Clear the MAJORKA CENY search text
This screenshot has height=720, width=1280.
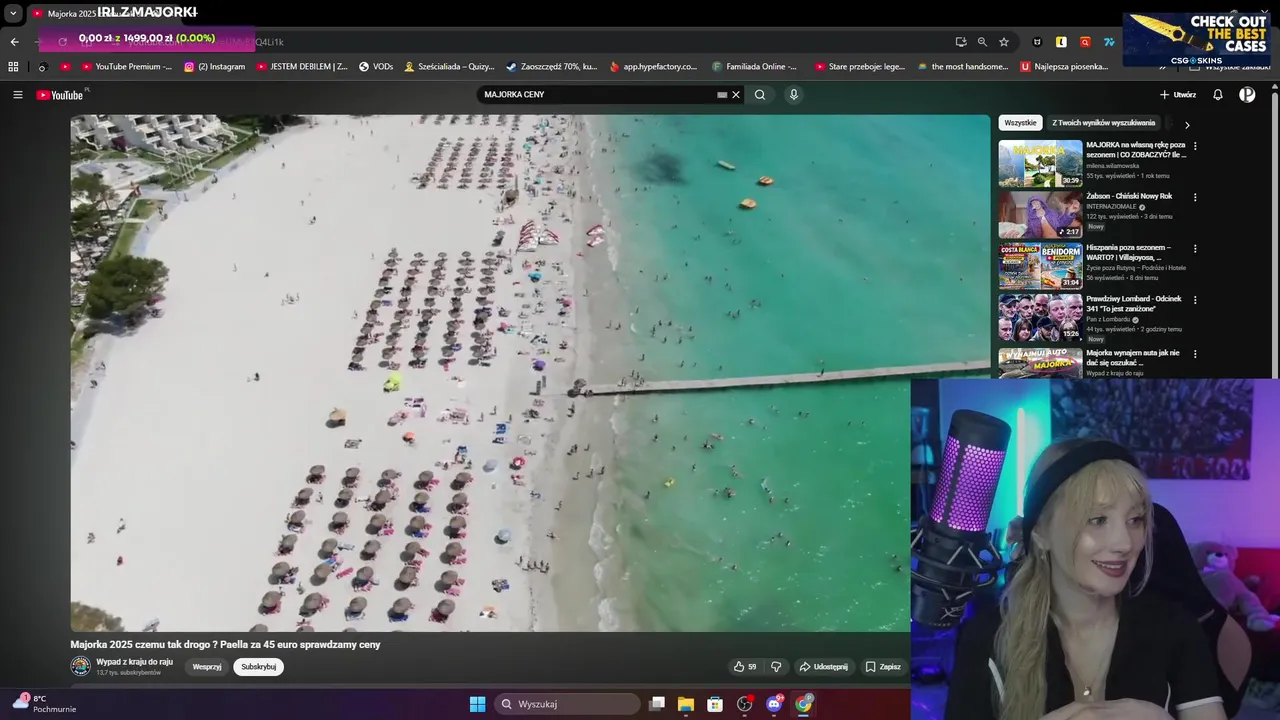click(x=736, y=95)
